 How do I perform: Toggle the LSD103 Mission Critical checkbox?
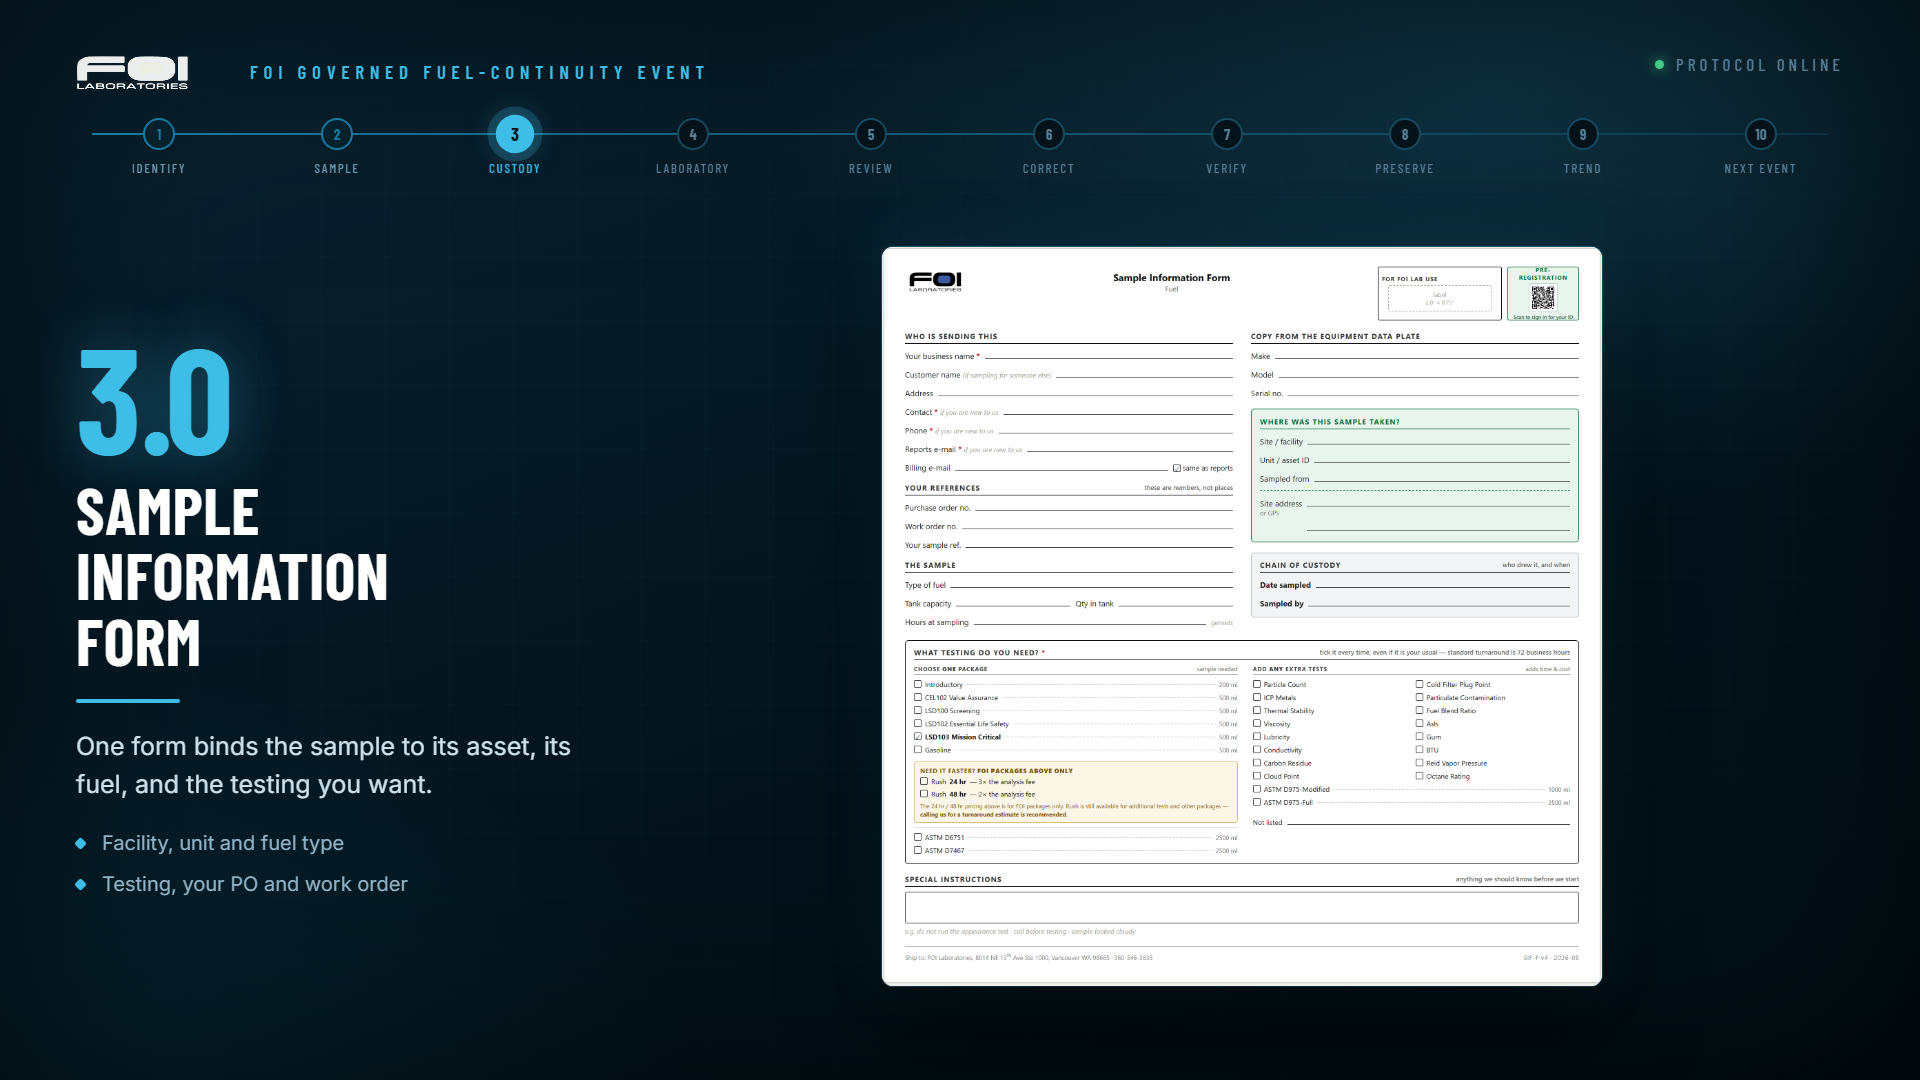pos(918,737)
